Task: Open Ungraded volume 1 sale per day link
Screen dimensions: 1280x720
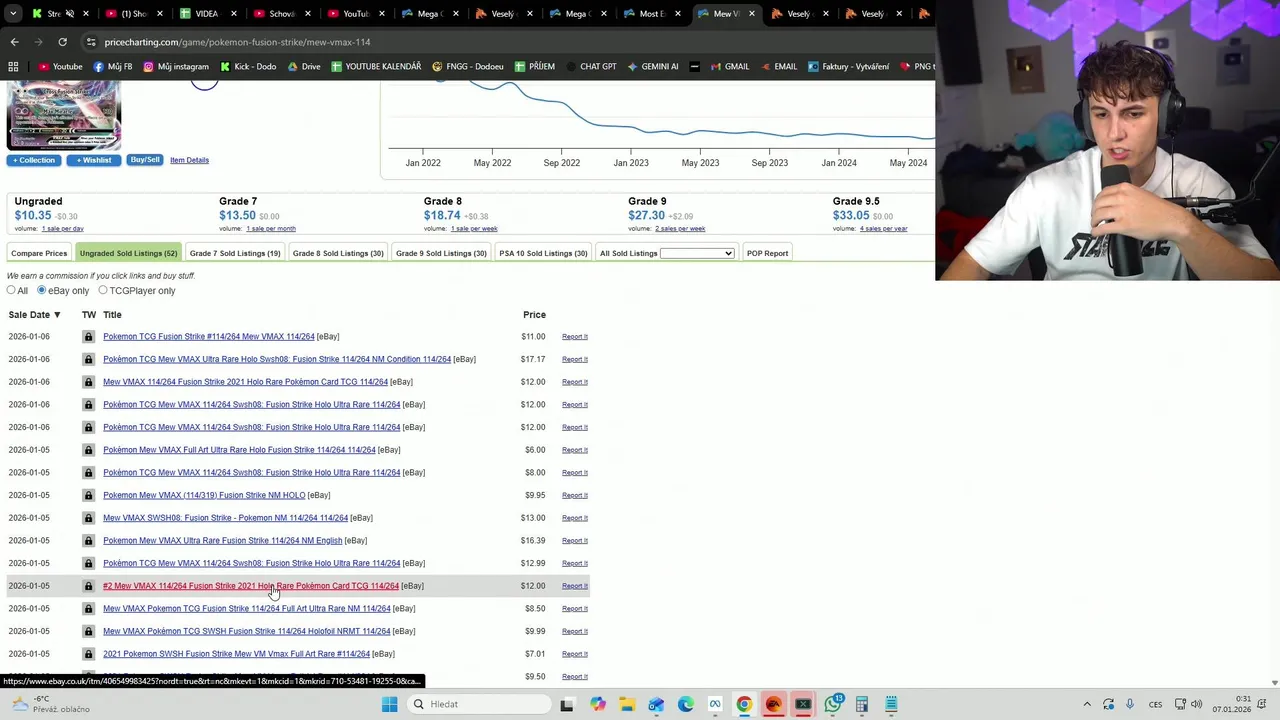Action: pyautogui.click(x=63, y=229)
